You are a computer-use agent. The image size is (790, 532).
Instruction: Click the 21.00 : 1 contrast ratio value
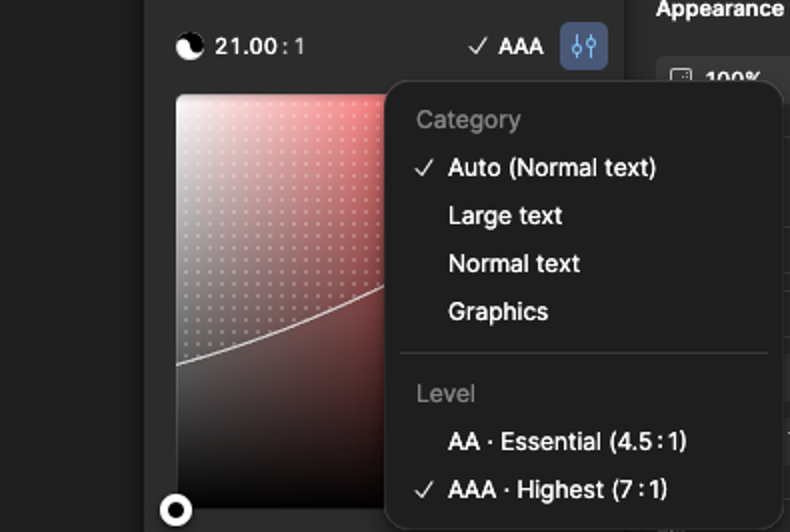click(x=259, y=46)
